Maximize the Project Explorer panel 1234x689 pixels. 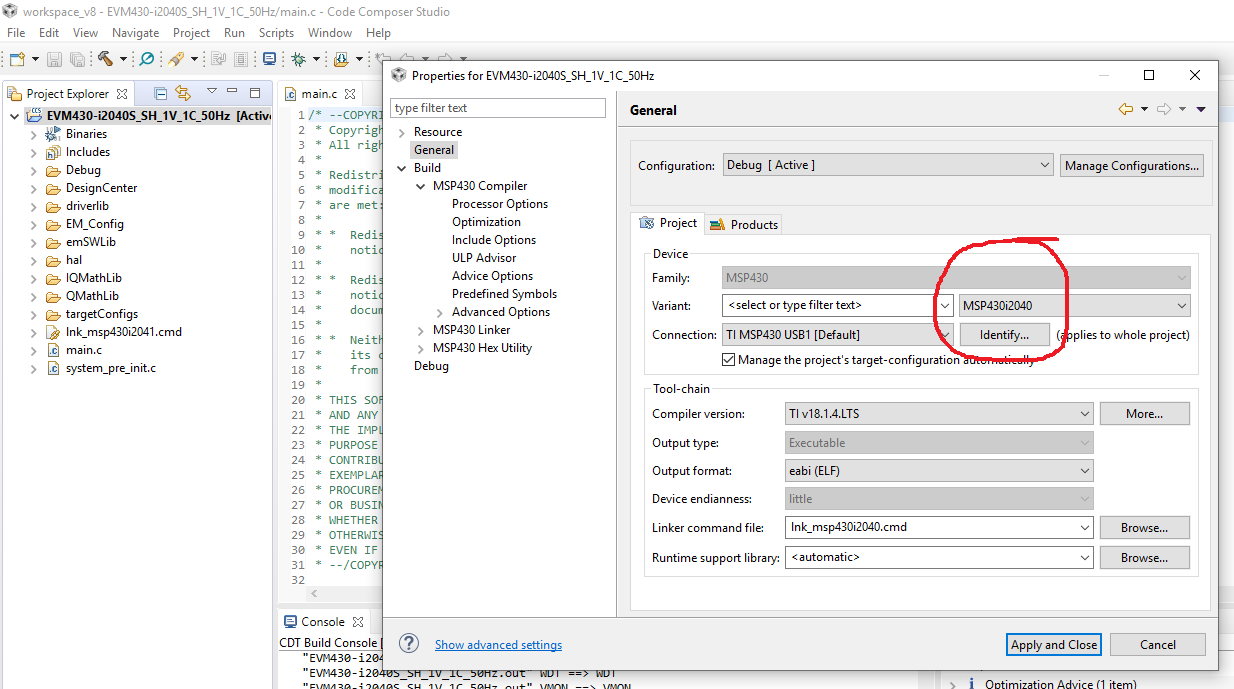point(257,92)
